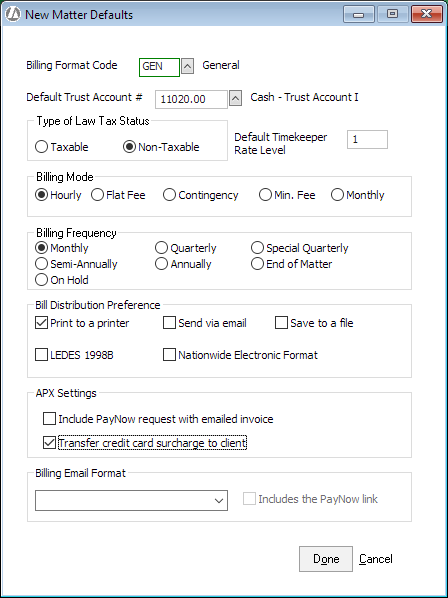Select On Hold billing frequency

point(41,280)
